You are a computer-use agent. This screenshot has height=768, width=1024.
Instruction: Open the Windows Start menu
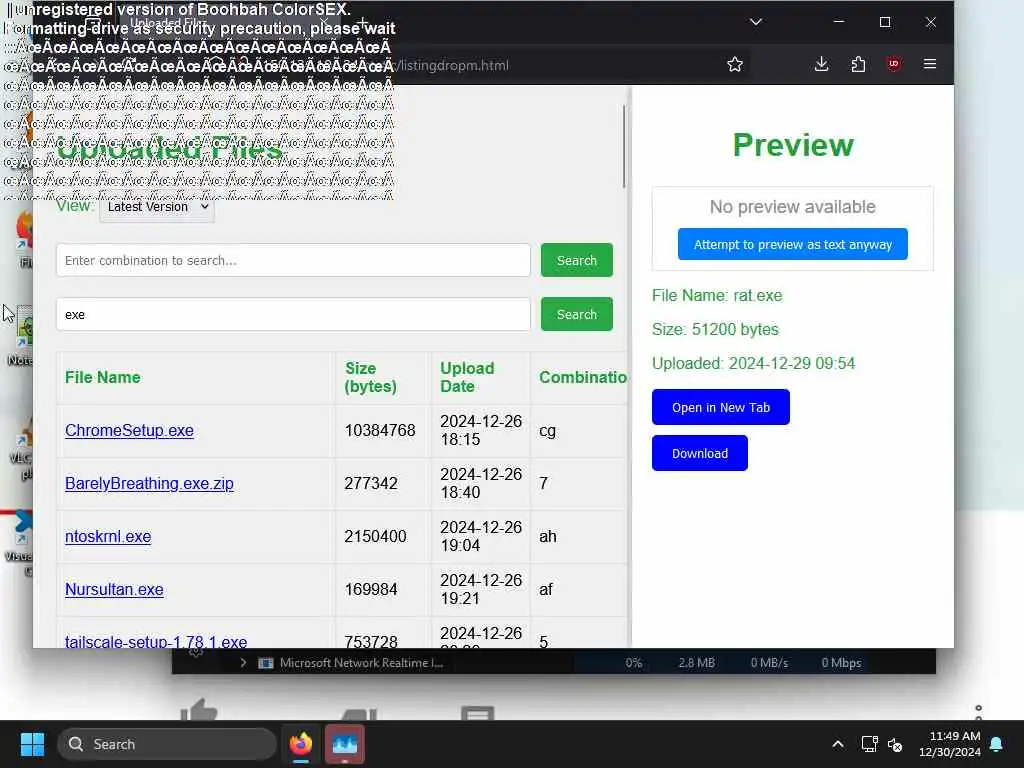click(x=32, y=744)
